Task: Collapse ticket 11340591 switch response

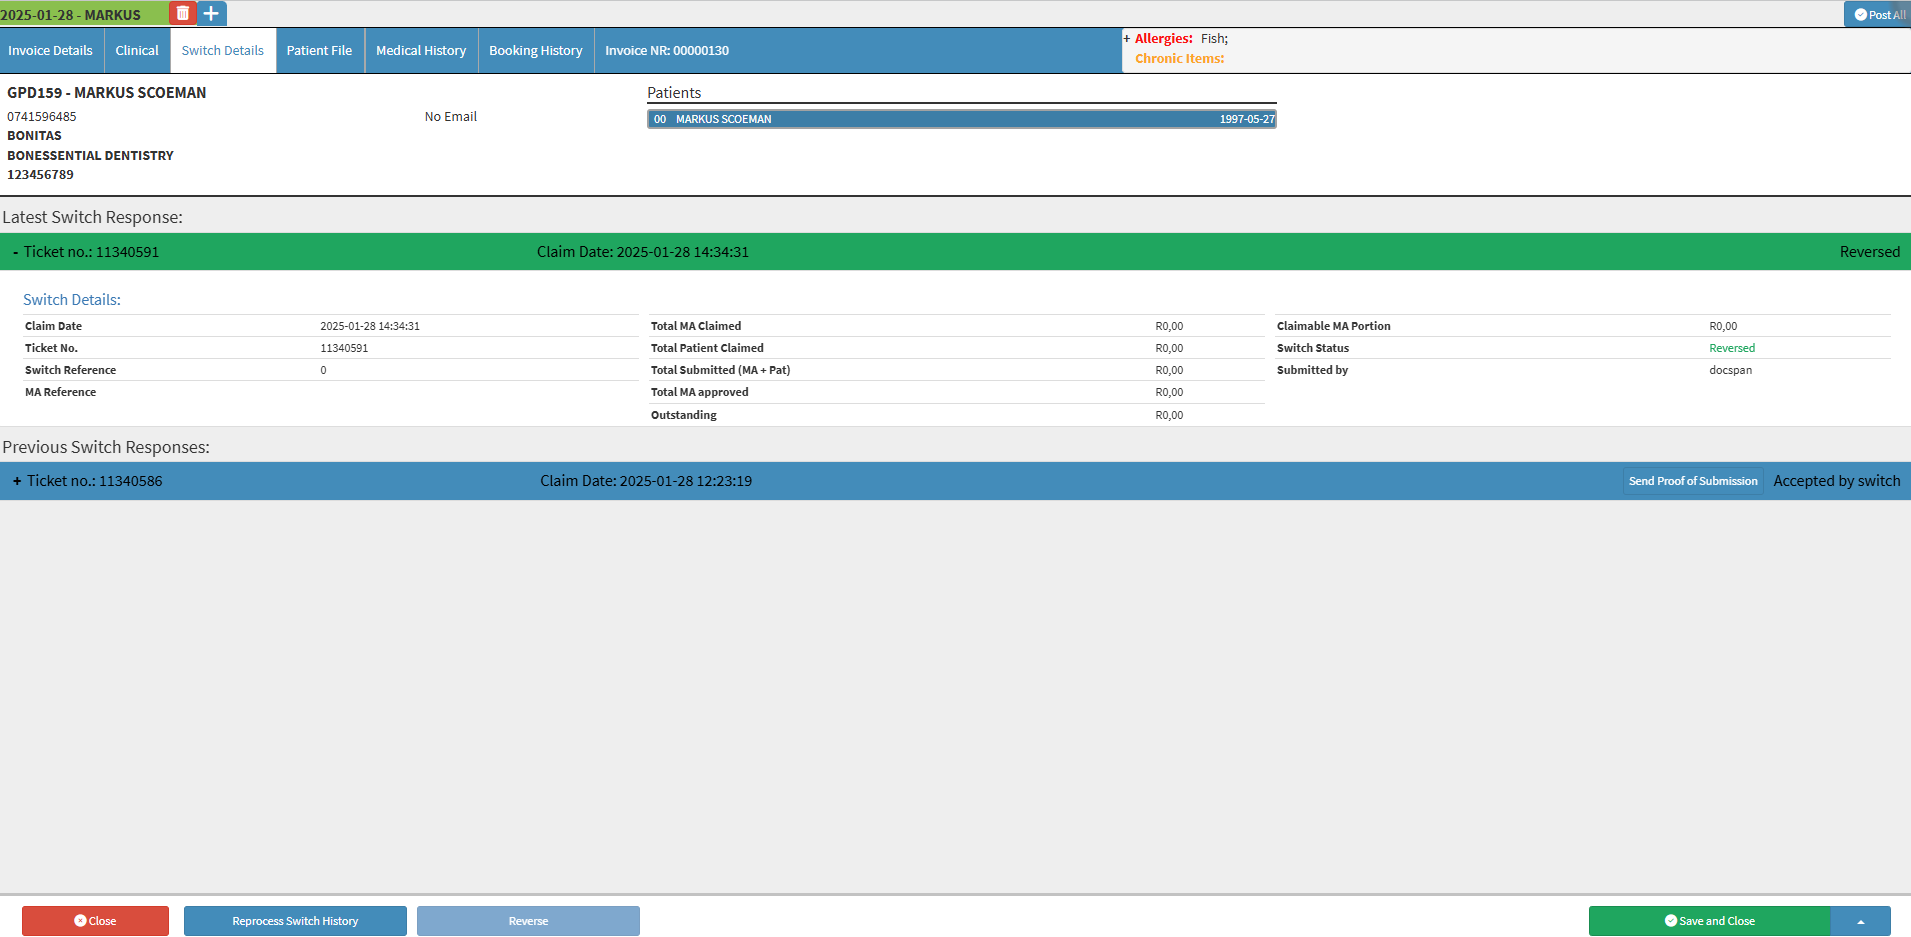Action: (16, 252)
